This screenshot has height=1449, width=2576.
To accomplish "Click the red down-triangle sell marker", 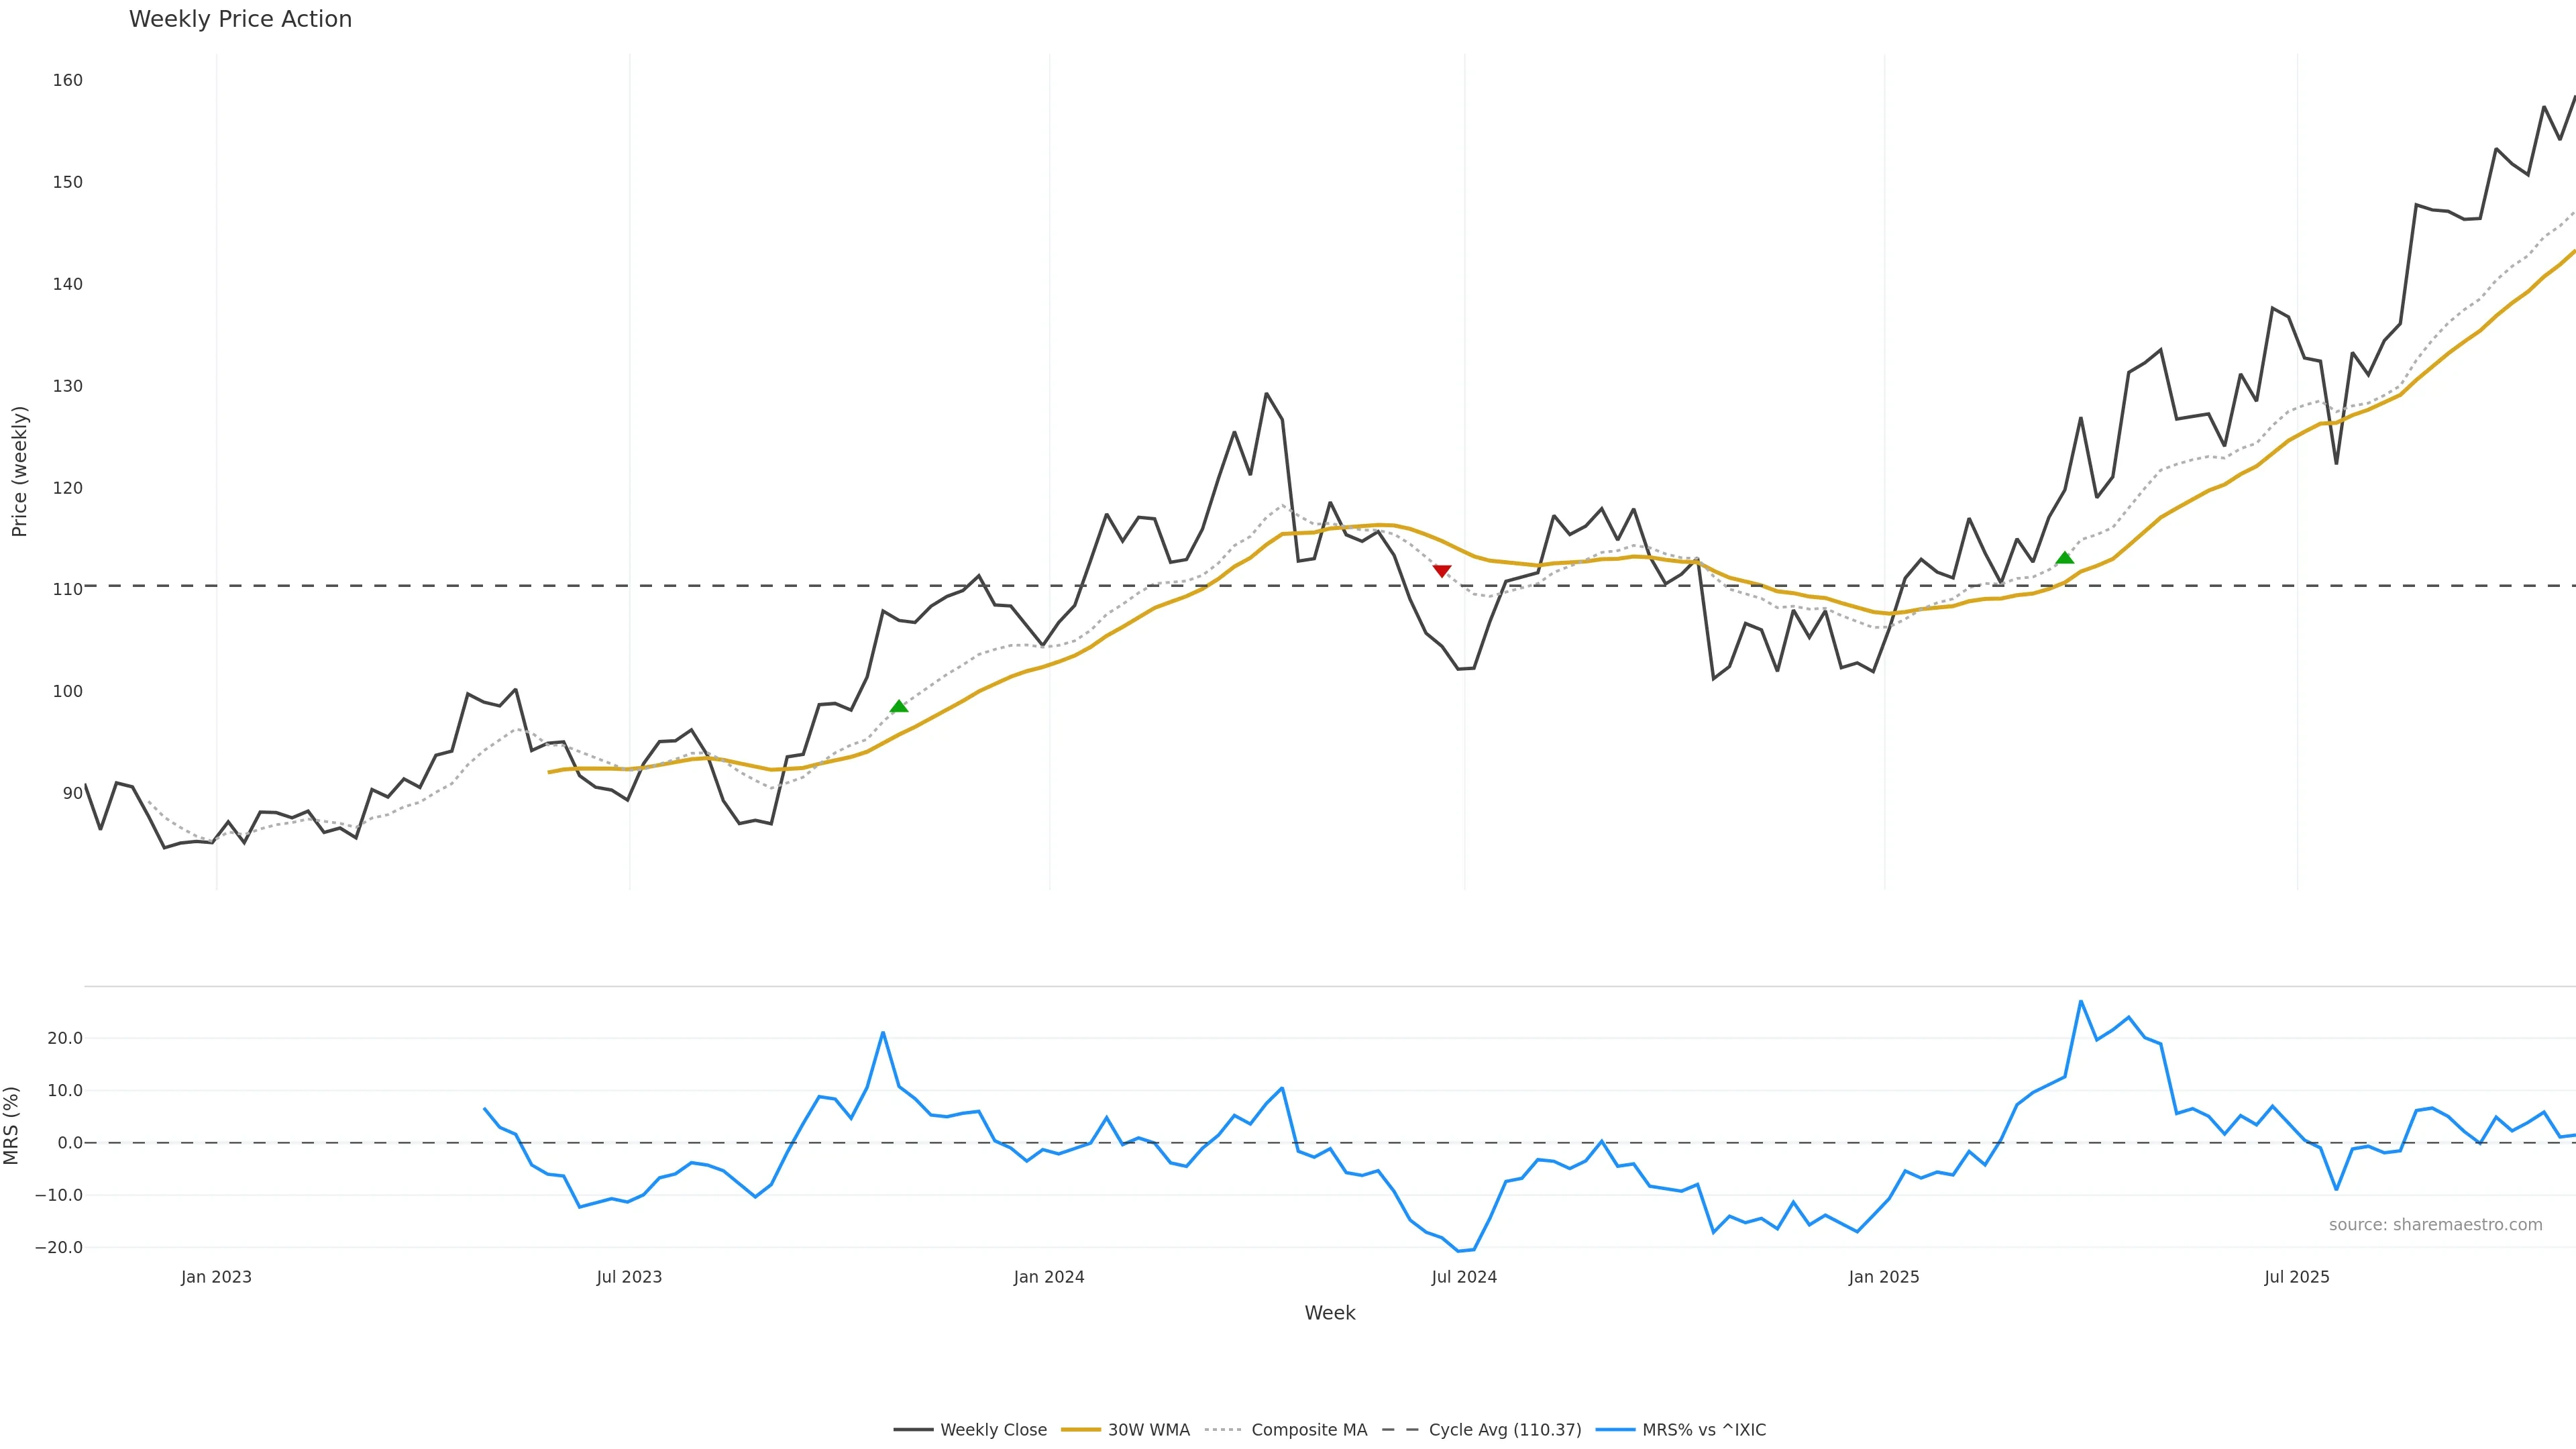I will pyautogui.click(x=1441, y=571).
